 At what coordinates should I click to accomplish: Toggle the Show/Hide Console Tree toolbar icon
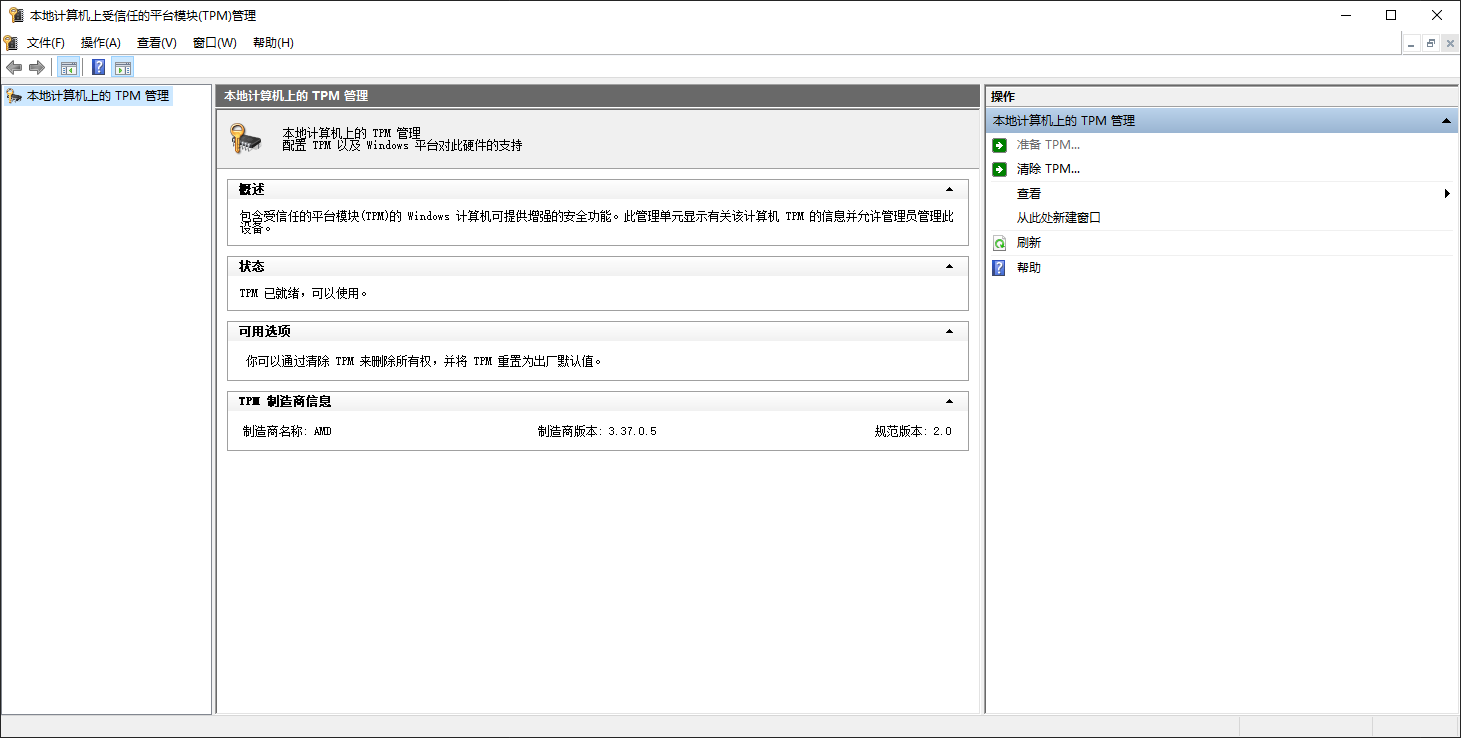point(68,67)
